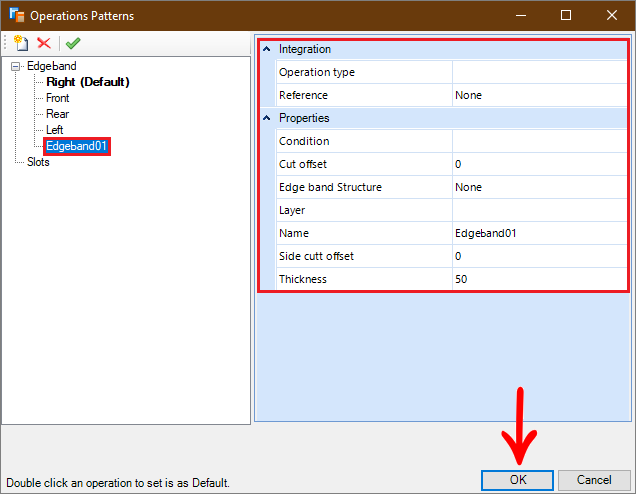Select the Left edgeband item
Viewport: 636px width, 494px height.
click(x=54, y=130)
